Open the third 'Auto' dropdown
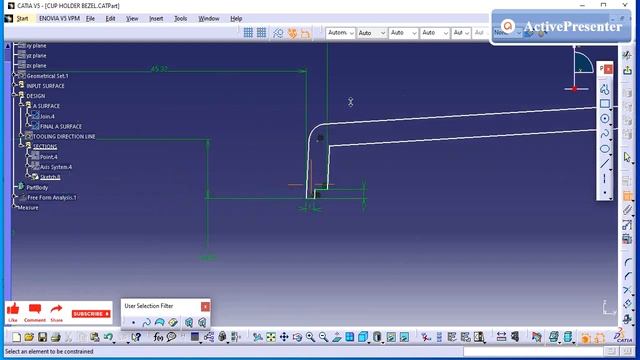This screenshot has width=640, height=360. 403,33
